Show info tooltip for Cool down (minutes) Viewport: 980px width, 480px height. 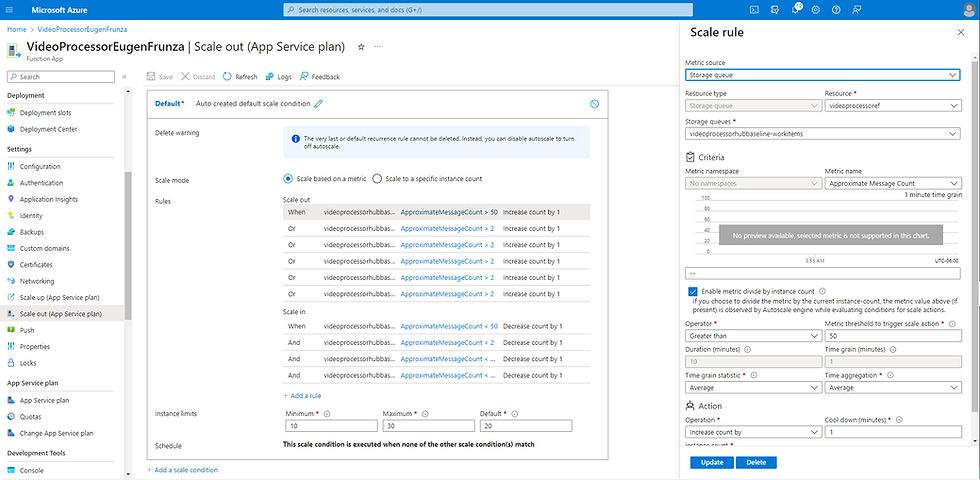899,420
